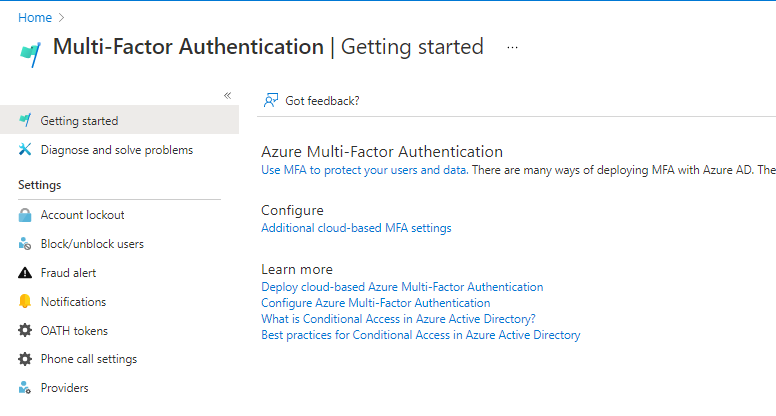Open Additional cloud-based MFA settings link

[356, 228]
